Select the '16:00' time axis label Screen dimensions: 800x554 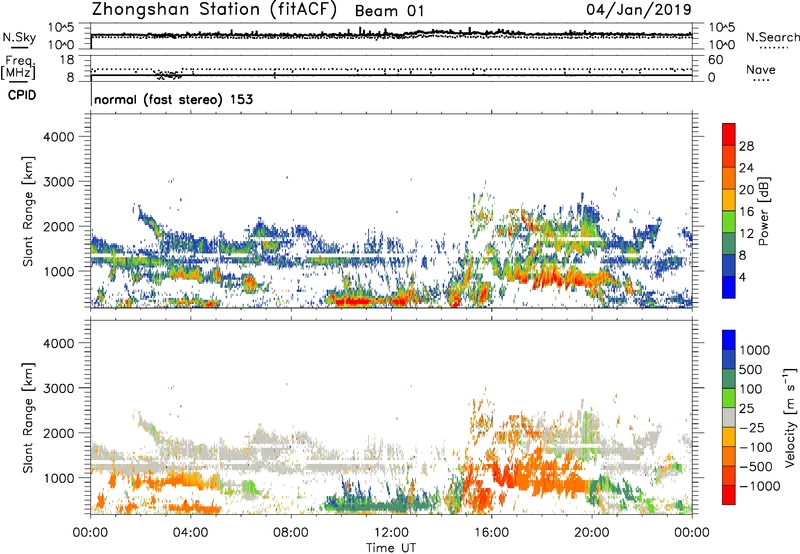(491, 532)
